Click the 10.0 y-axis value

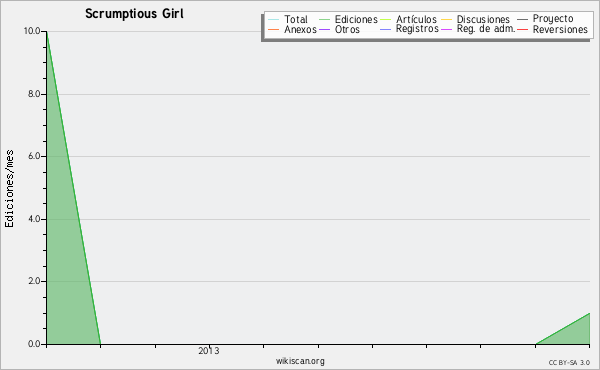[32, 31]
